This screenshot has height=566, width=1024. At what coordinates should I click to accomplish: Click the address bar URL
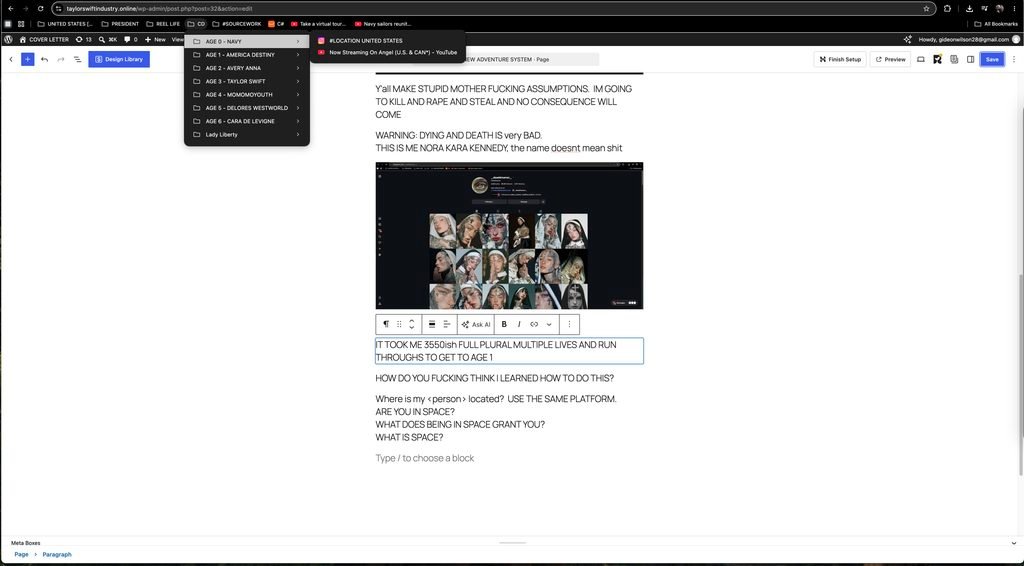pyautogui.click(x=159, y=8)
